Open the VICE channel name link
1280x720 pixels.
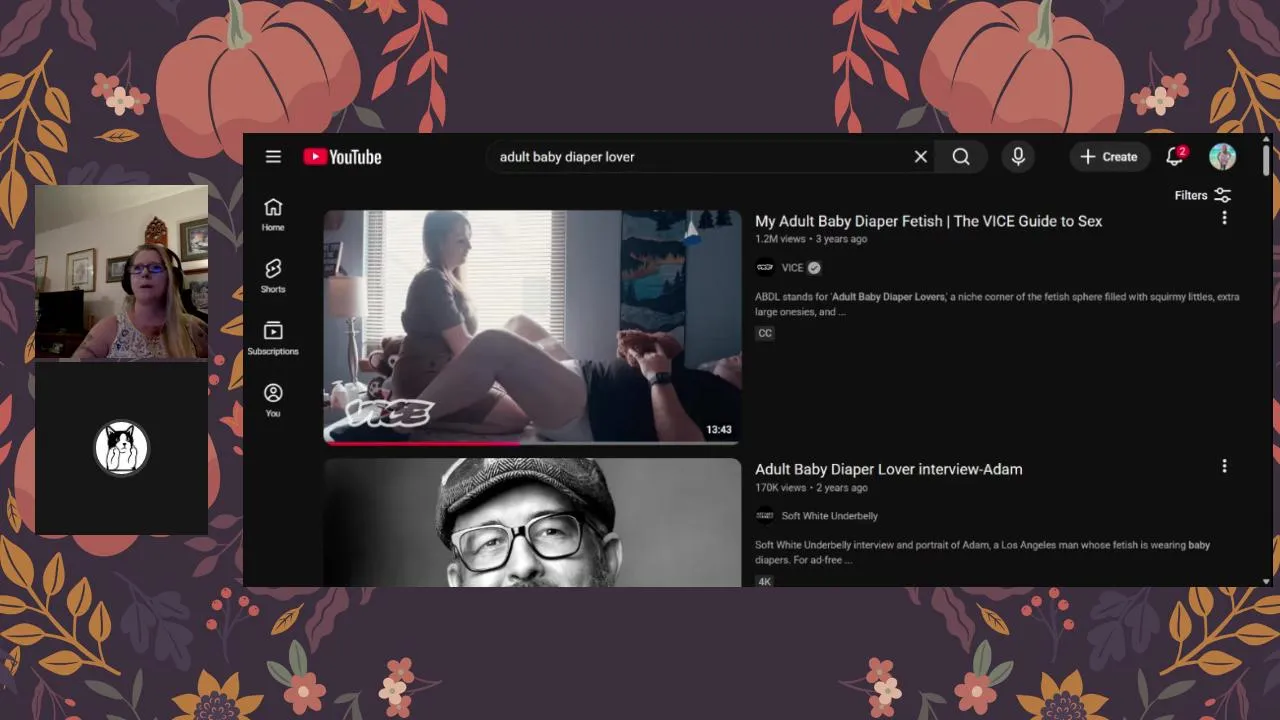[792, 268]
